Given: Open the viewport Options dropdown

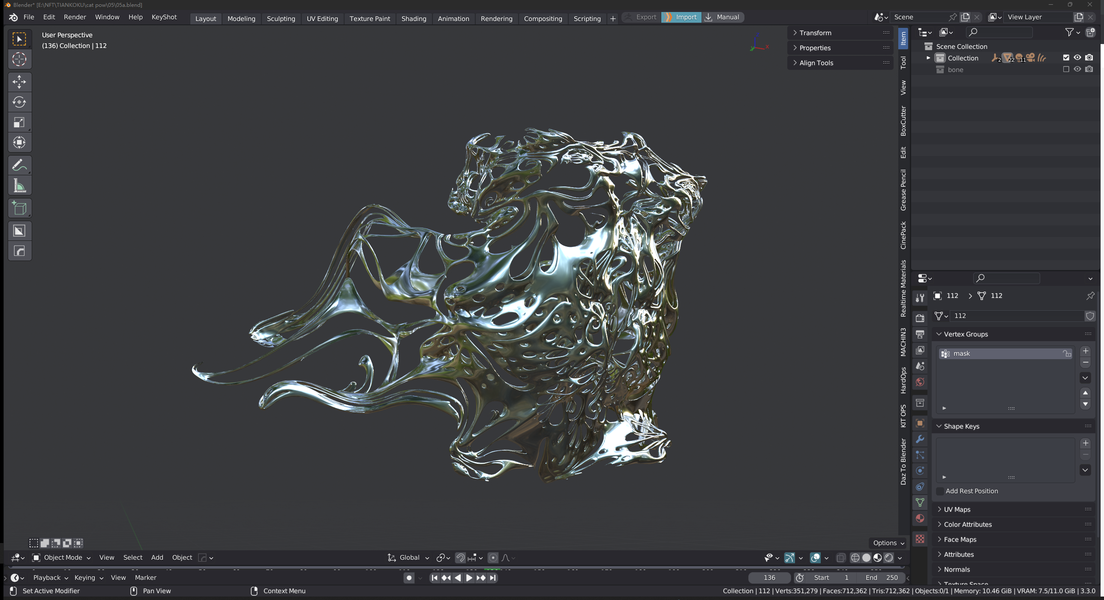Looking at the screenshot, I should pyautogui.click(x=889, y=543).
